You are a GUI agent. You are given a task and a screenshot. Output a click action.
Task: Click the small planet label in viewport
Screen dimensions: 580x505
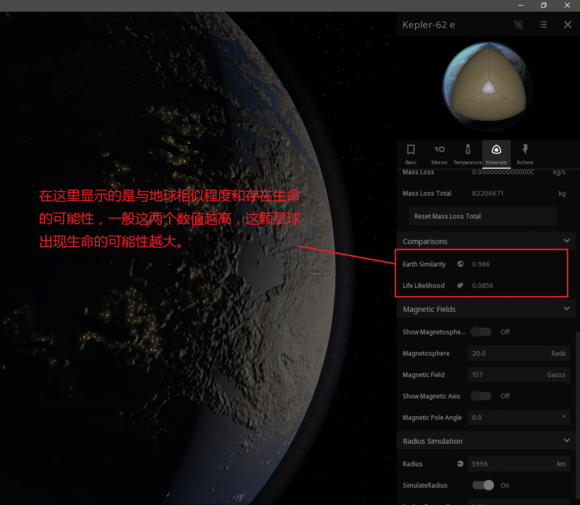[x=321, y=273]
